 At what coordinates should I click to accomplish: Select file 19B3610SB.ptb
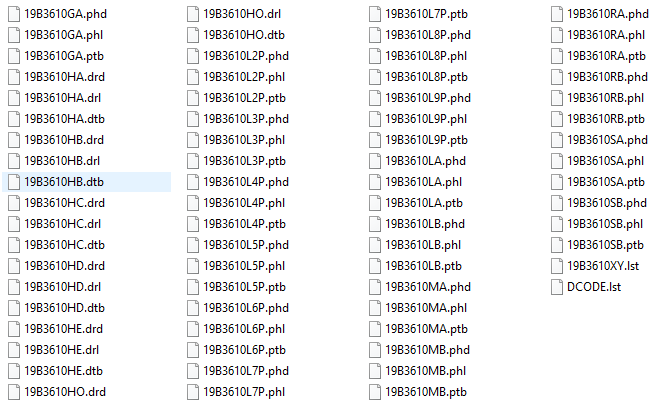(x=606, y=245)
